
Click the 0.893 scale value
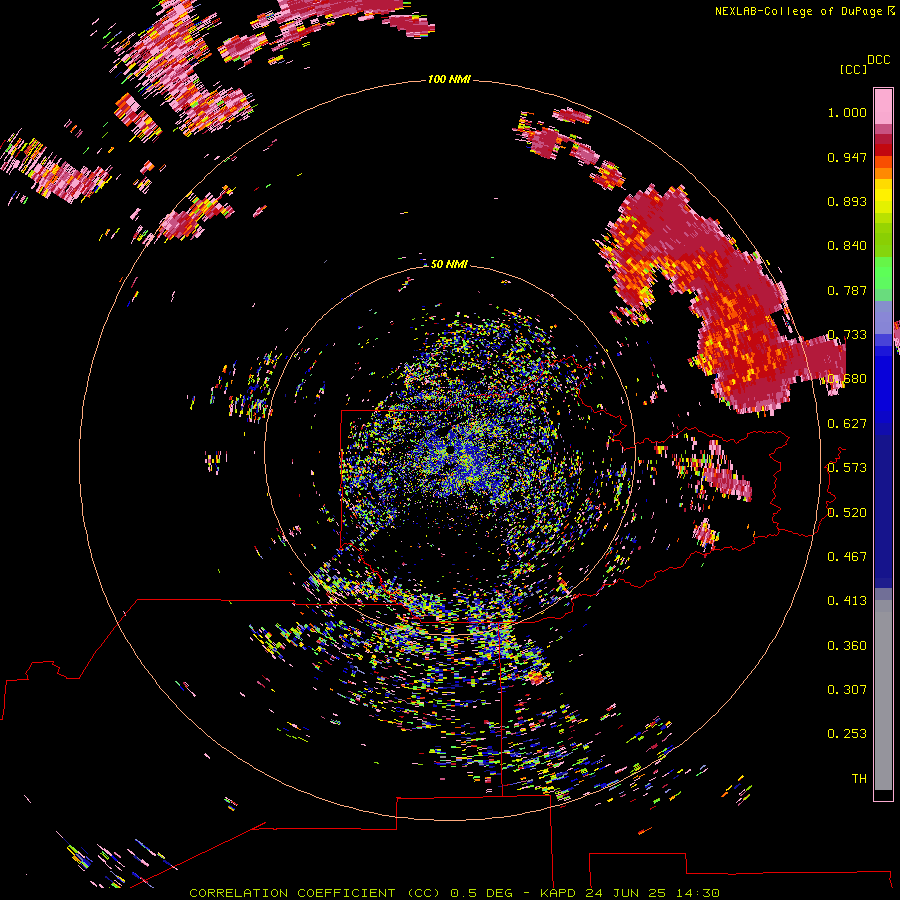[x=847, y=201]
